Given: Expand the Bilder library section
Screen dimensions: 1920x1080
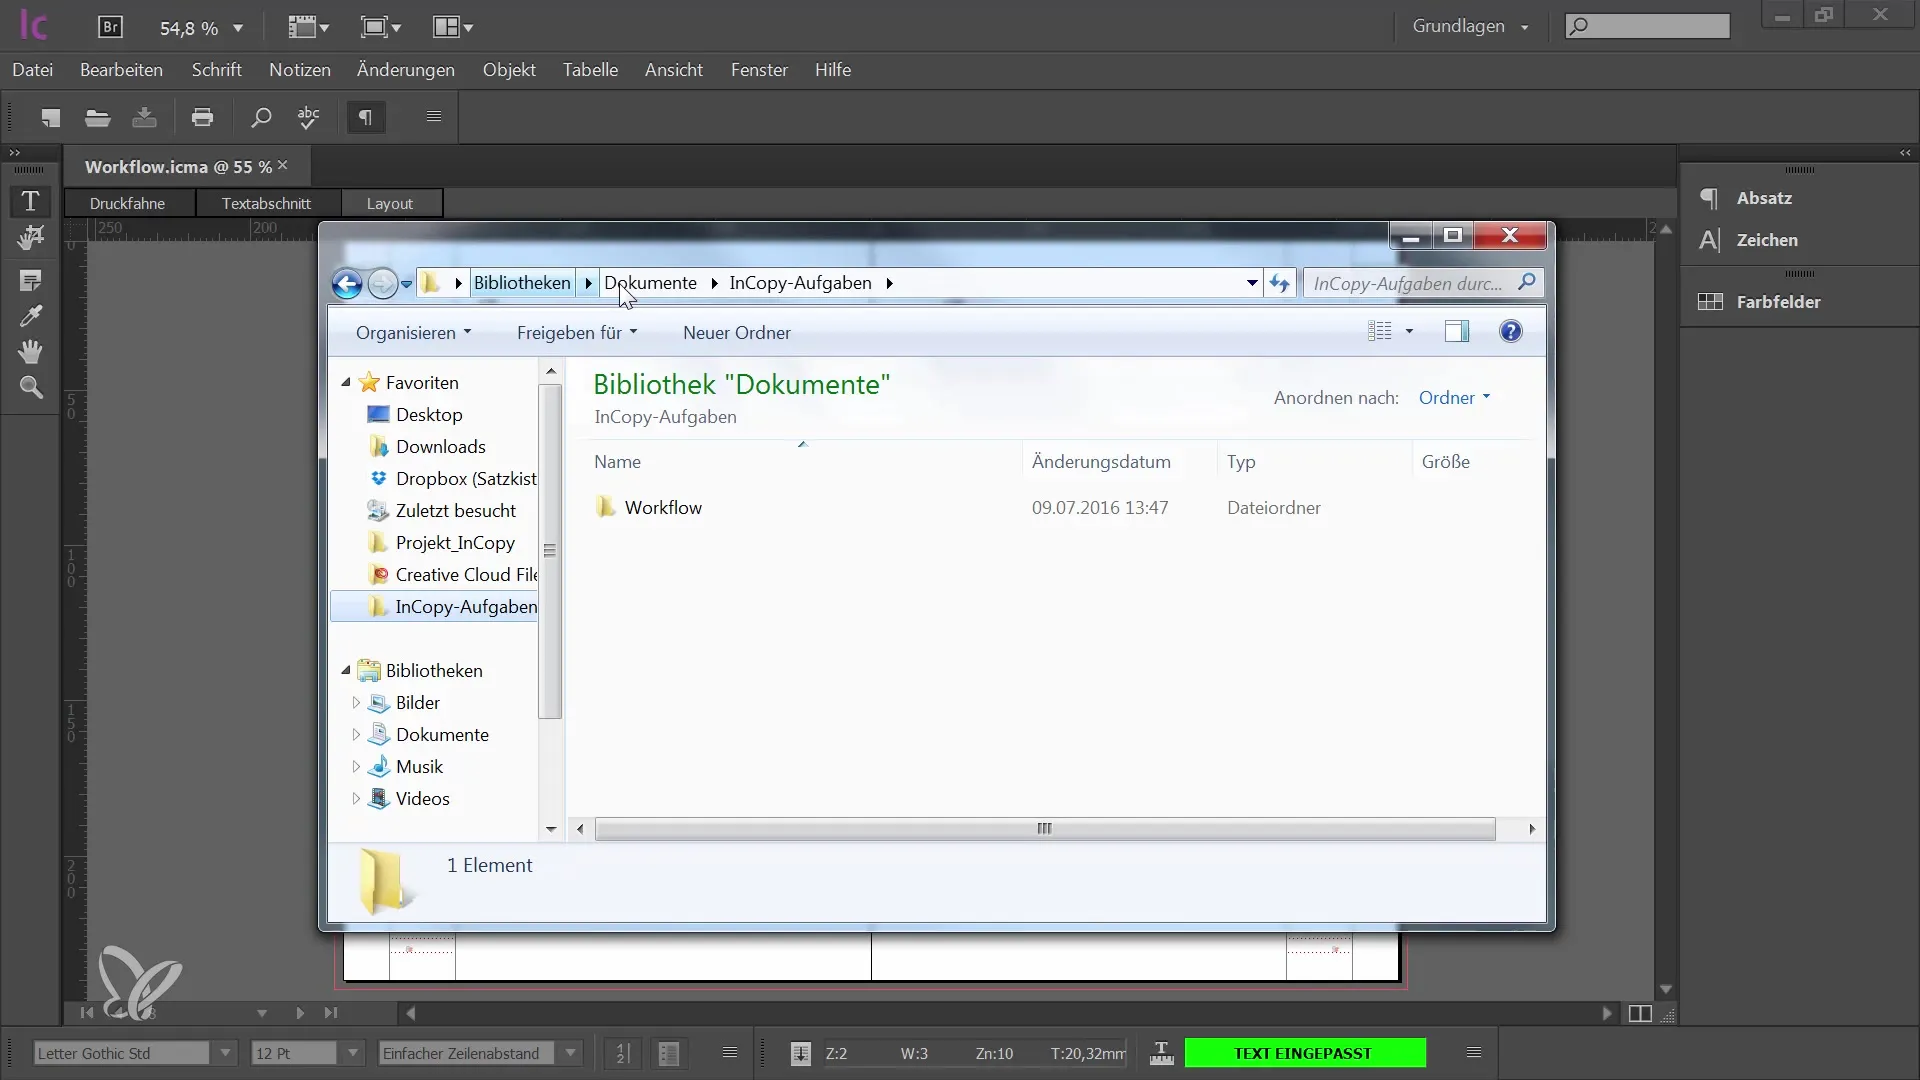Looking at the screenshot, I should pos(355,702).
